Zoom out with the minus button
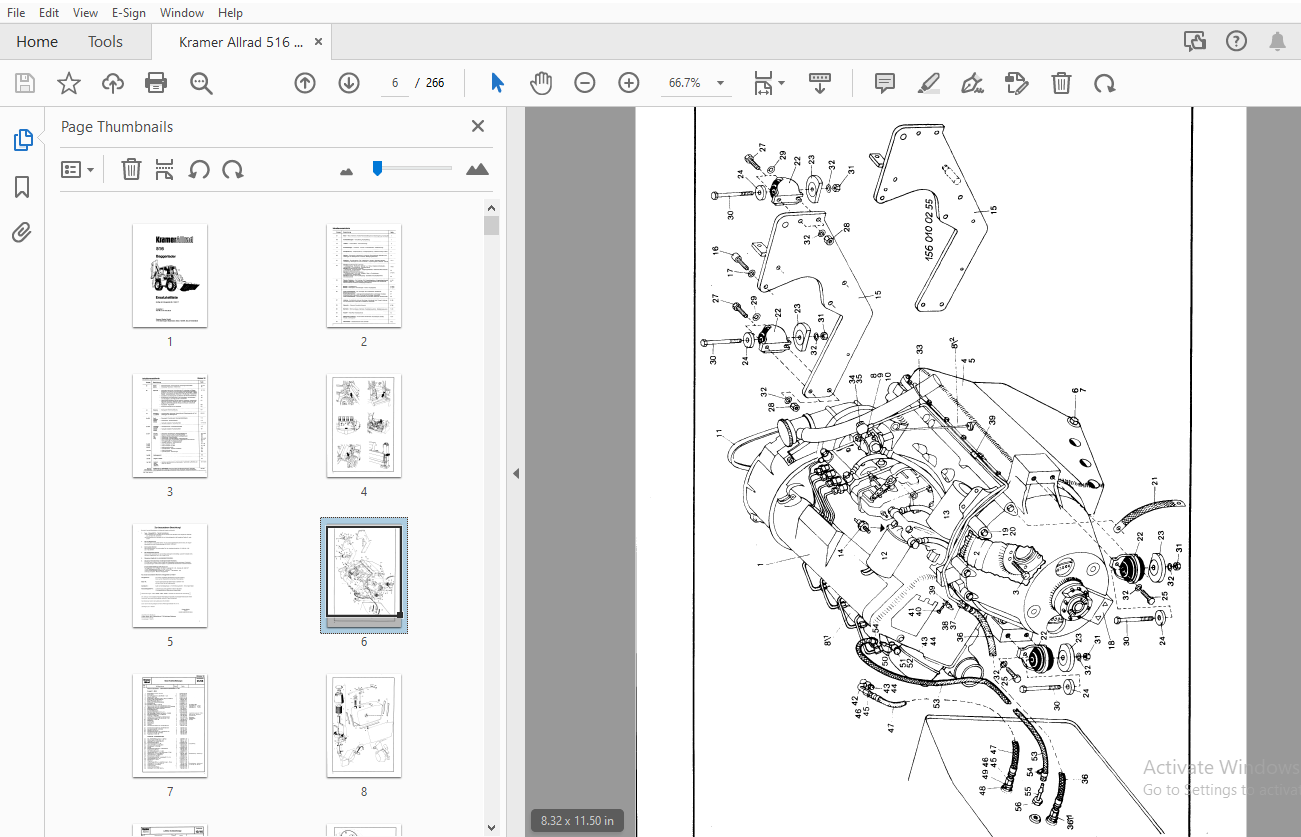This screenshot has height=837, width=1301. 585,83
